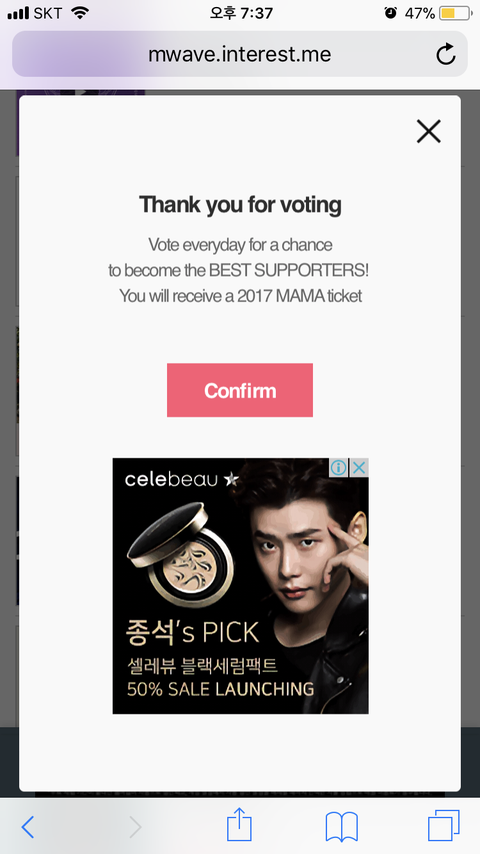This screenshot has width=480, height=854.
Task: Tap the alarm clock status icon
Action: pos(390,13)
